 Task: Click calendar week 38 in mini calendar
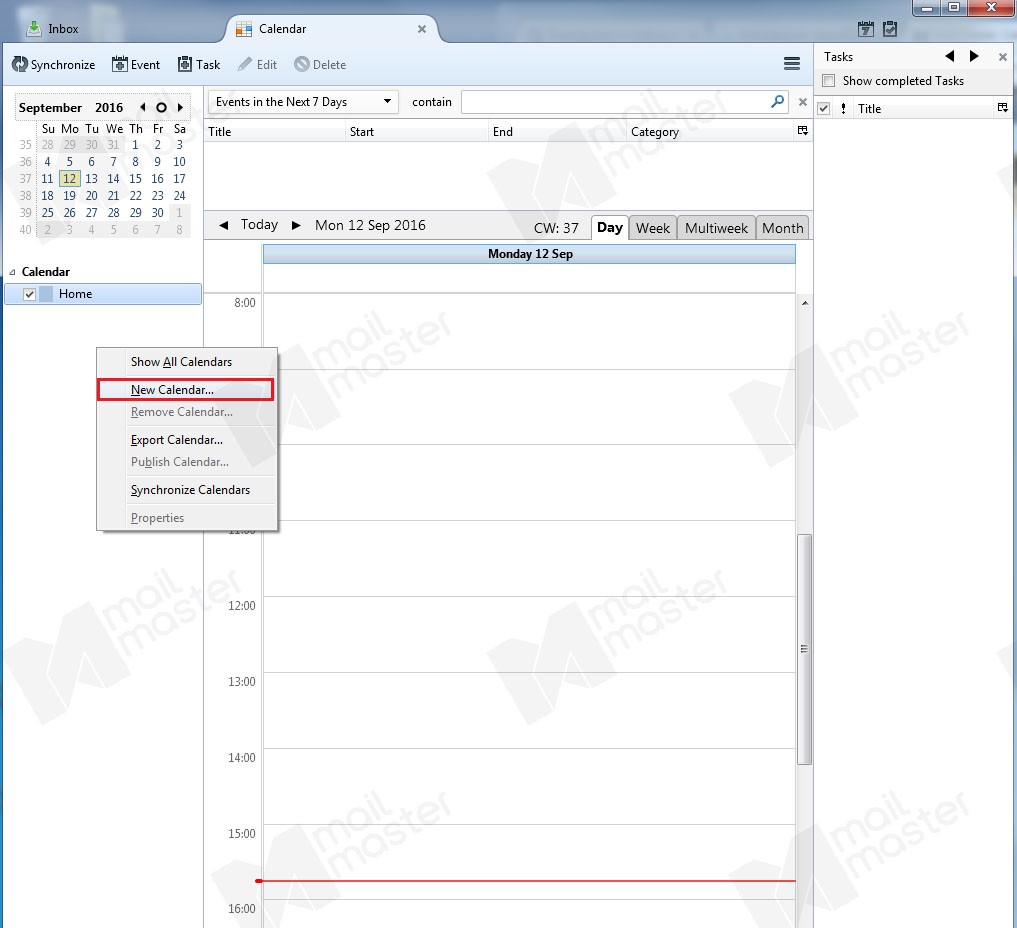pos(25,195)
